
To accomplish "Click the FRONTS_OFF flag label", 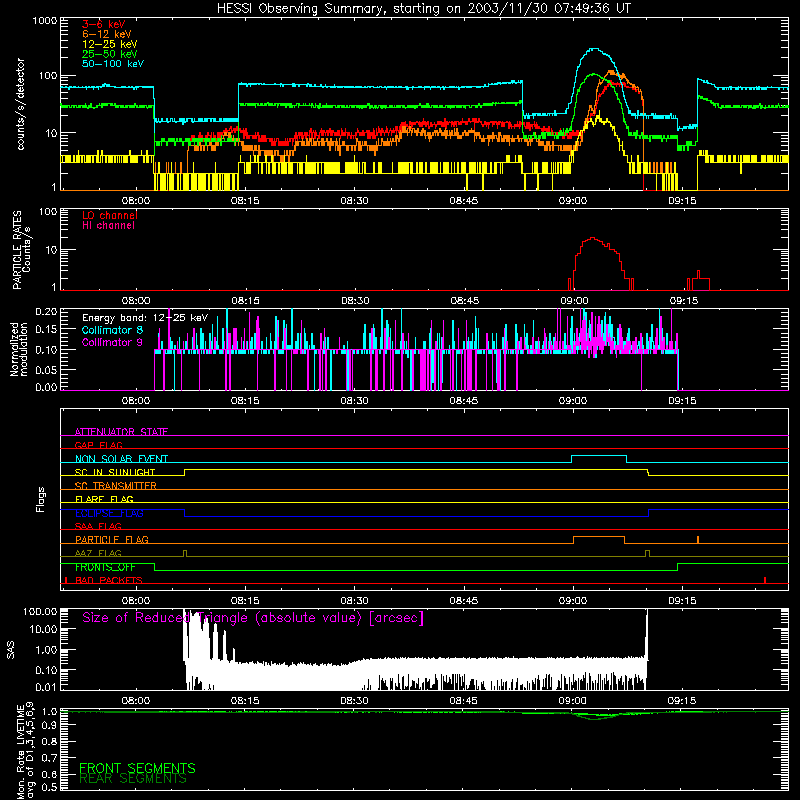I will tap(105, 567).
